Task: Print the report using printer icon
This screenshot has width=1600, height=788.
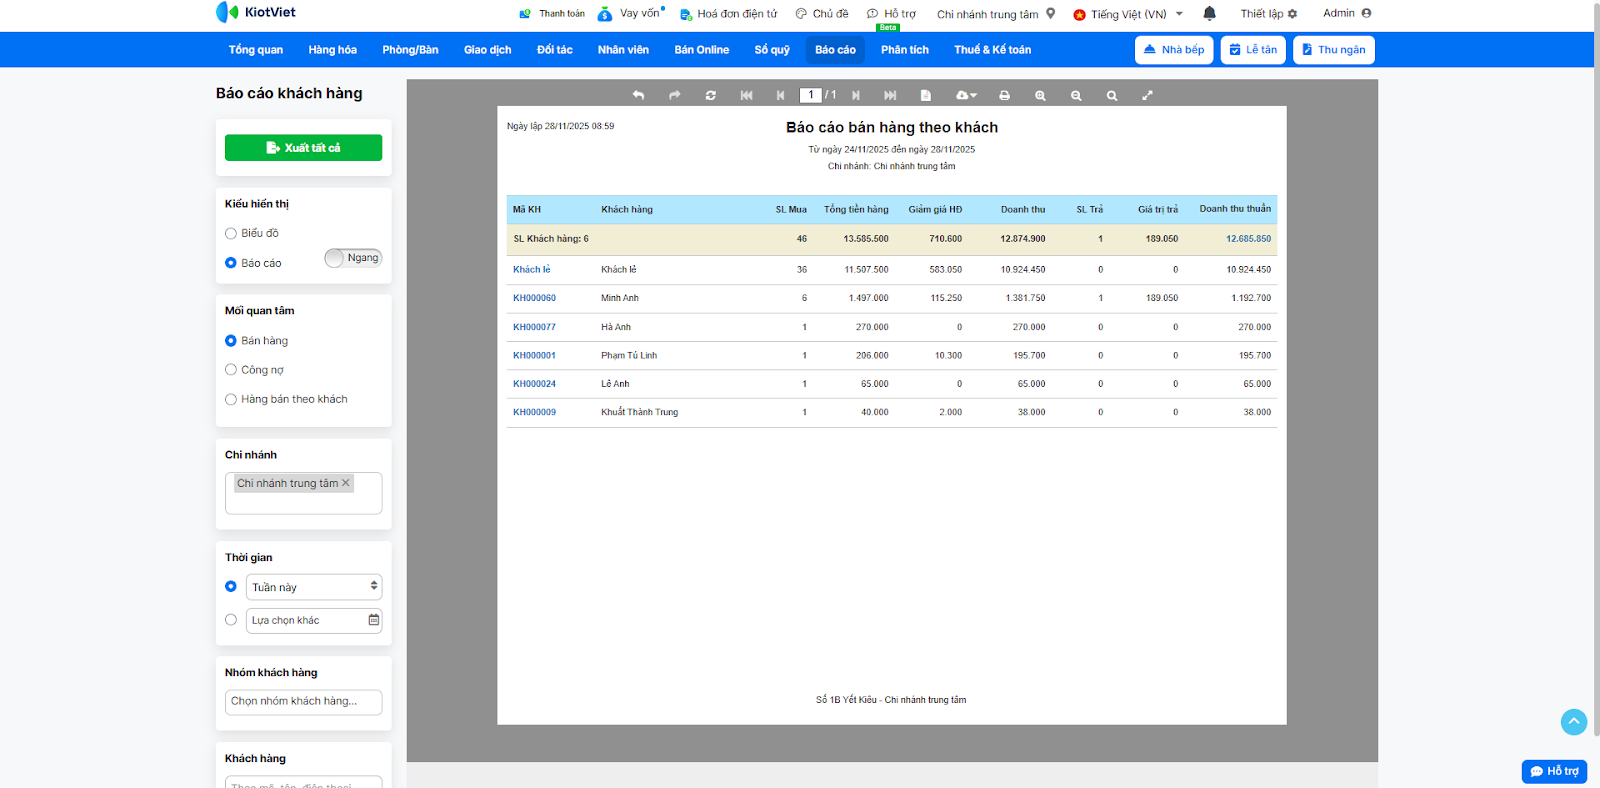Action: [x=1004, y=96]
